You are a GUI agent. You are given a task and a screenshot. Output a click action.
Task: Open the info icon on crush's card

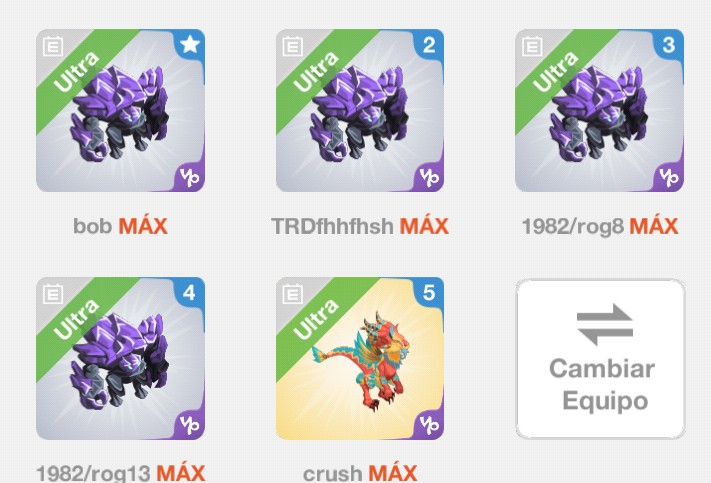(292, 294)
